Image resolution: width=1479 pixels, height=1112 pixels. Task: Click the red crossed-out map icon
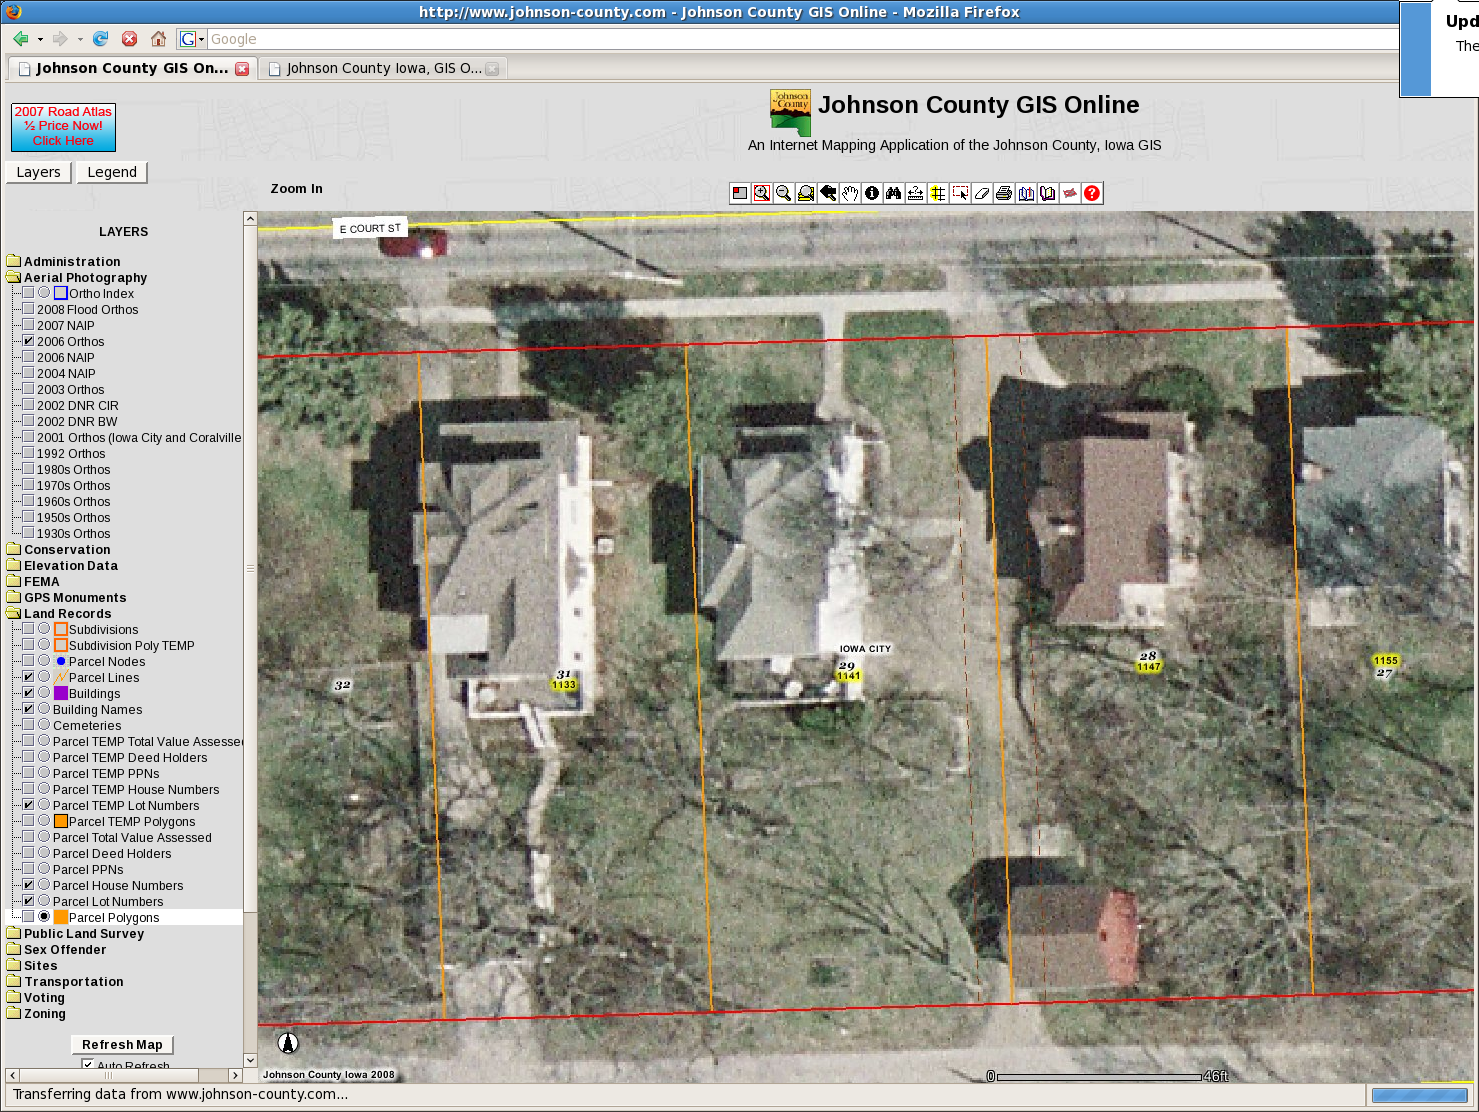pyautogui.click(x=1070, y=193)
